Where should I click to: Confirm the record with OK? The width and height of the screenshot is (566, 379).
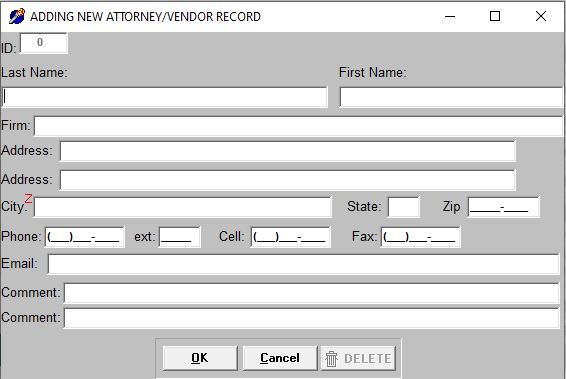(200, 358)
